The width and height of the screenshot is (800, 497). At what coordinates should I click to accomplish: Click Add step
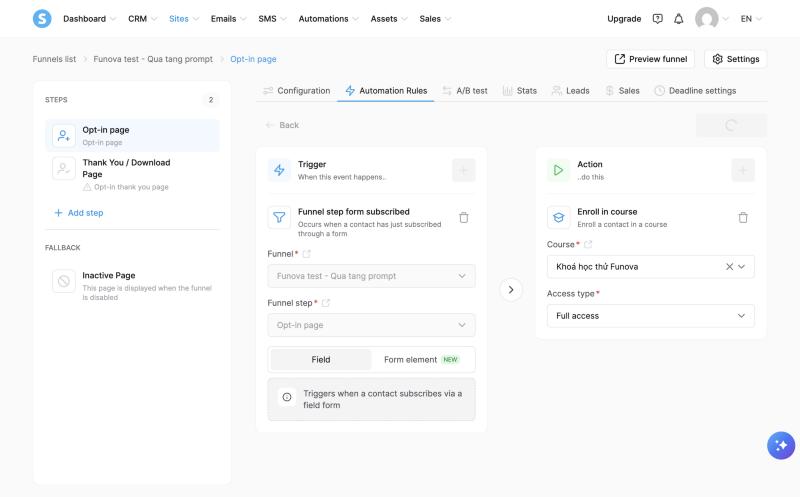[79, 213]
